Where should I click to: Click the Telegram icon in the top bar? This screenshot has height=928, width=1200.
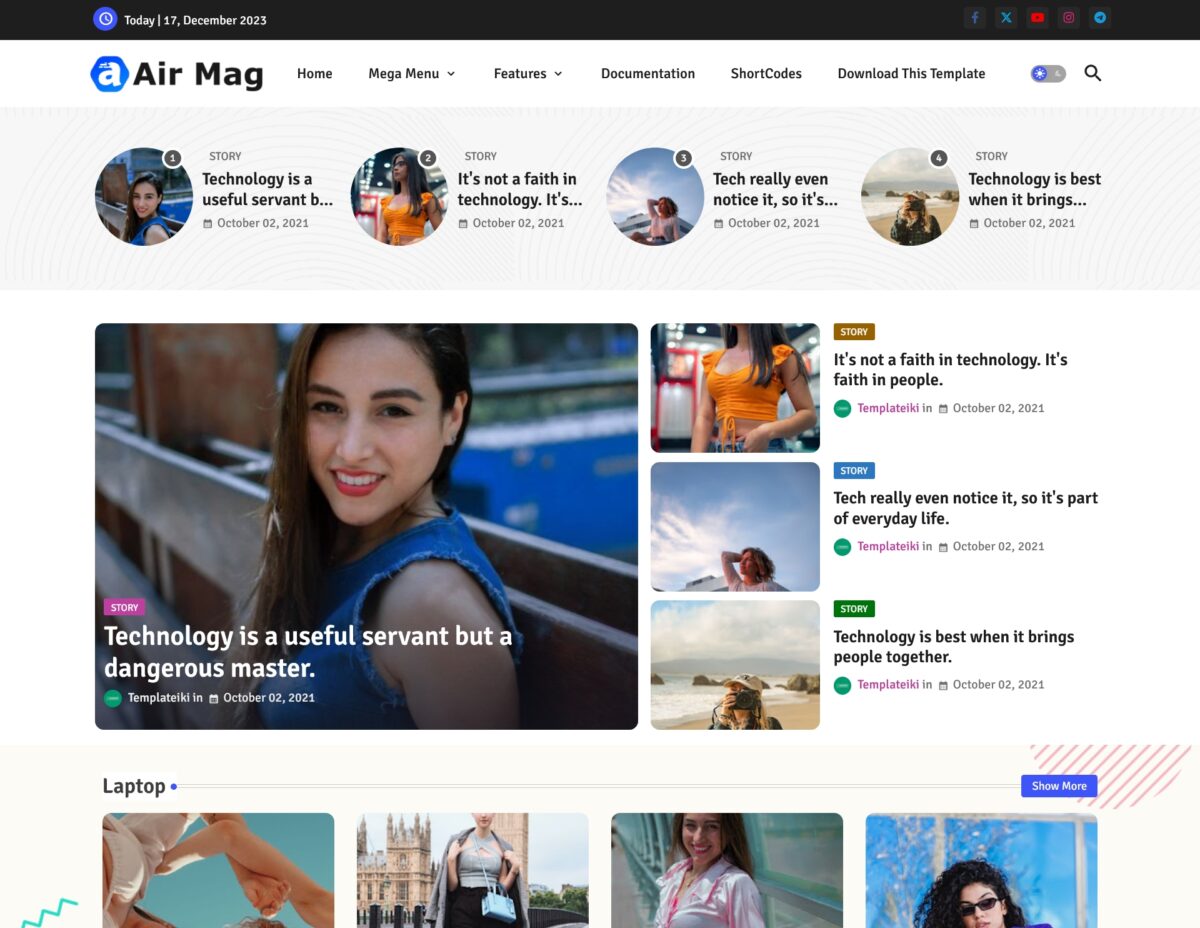tap(1100, 17)
